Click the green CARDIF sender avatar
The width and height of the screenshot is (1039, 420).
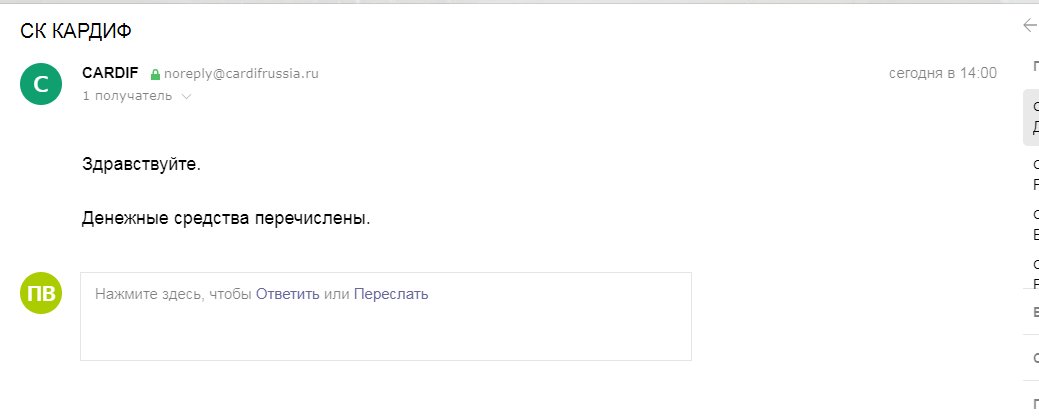point(41,85)
